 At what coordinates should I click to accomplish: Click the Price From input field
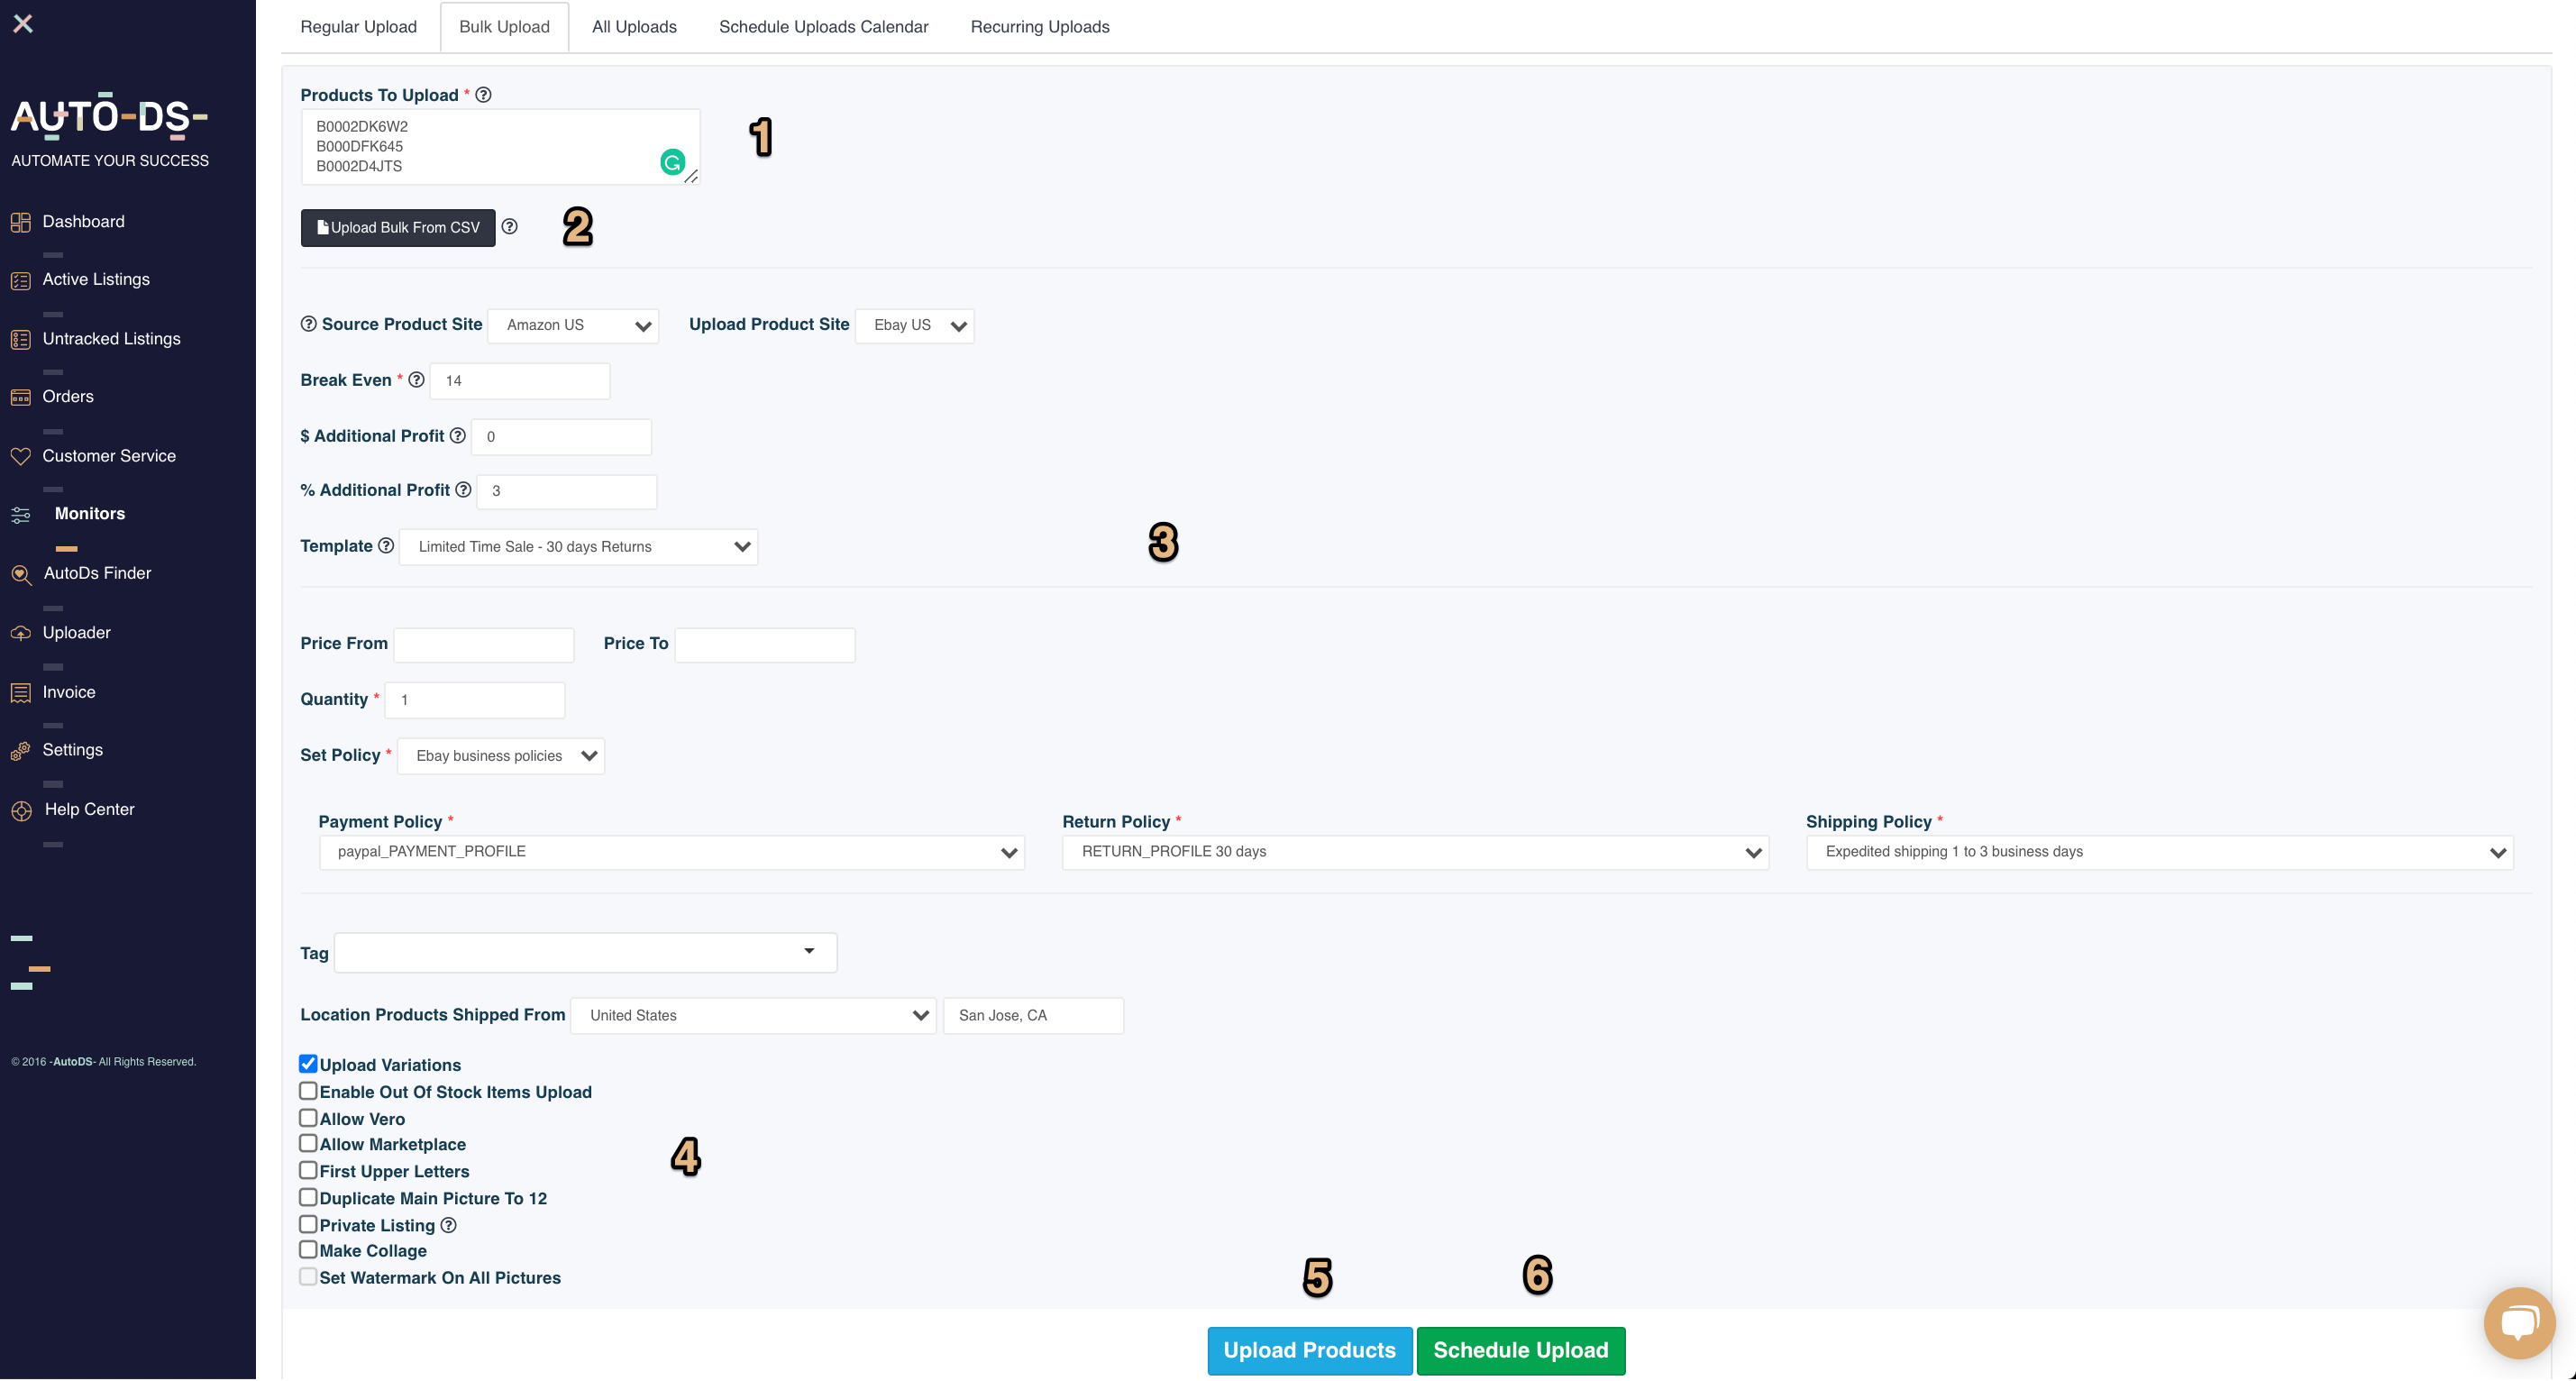(483, 645)
